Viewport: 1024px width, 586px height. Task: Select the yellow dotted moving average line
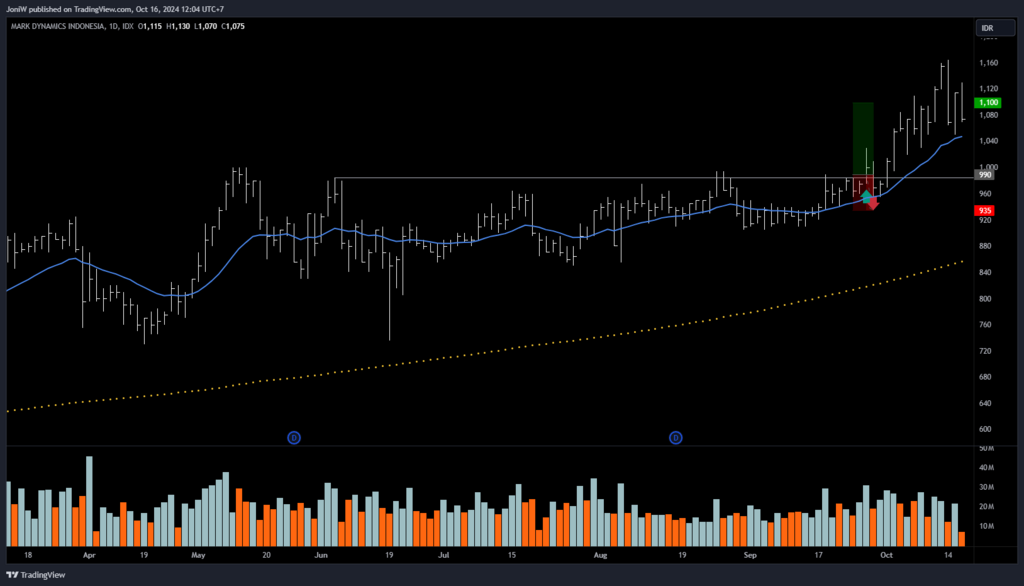coord(500,351)
